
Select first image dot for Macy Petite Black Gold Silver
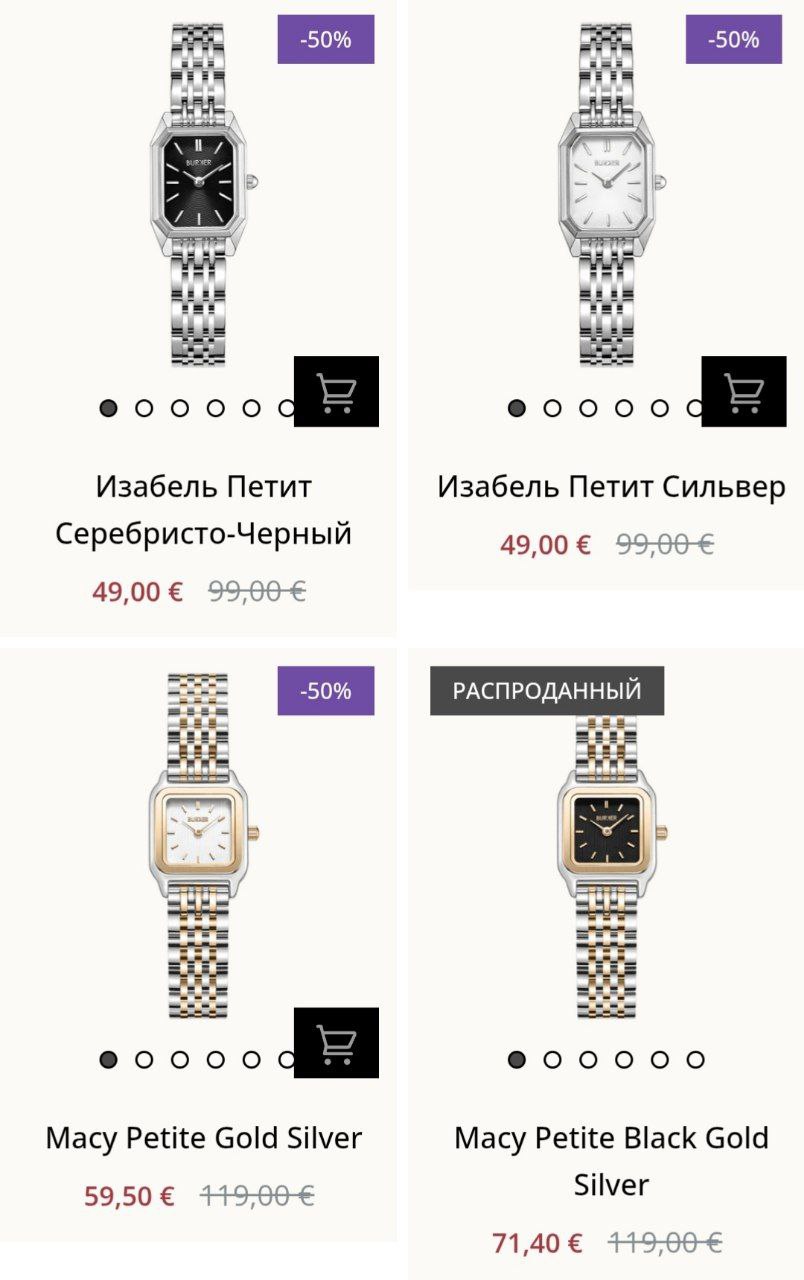[517, 1060]
